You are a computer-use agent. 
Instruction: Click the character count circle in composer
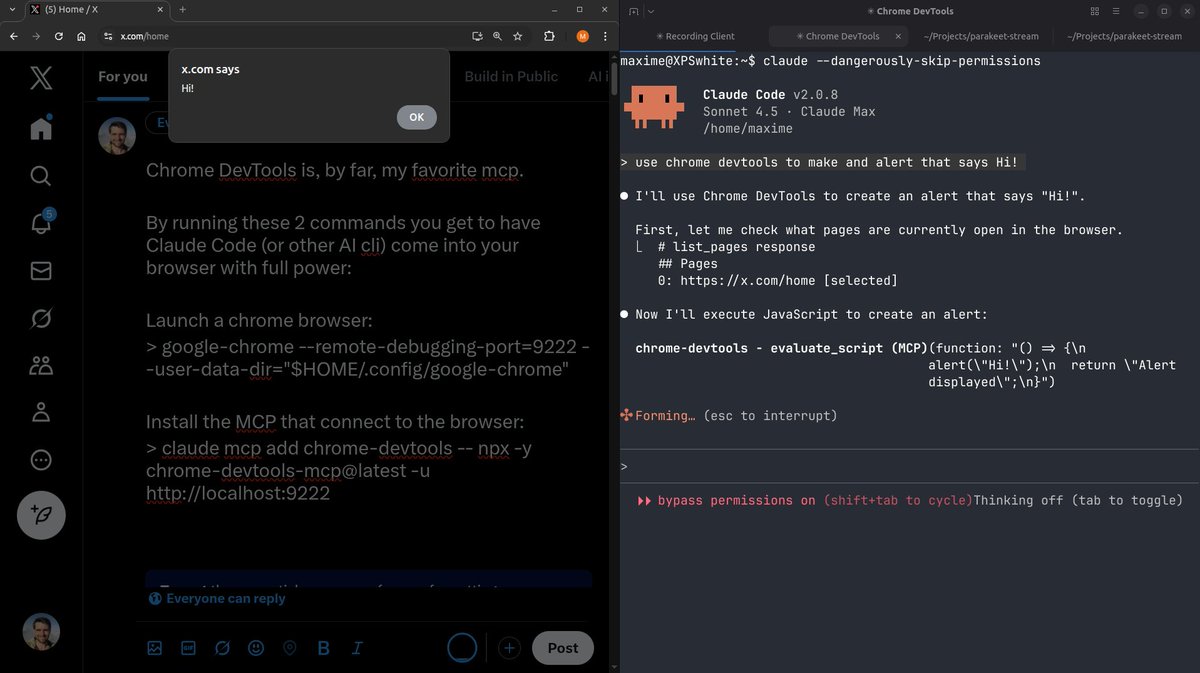pyautogui.click(x=462, y=648)
